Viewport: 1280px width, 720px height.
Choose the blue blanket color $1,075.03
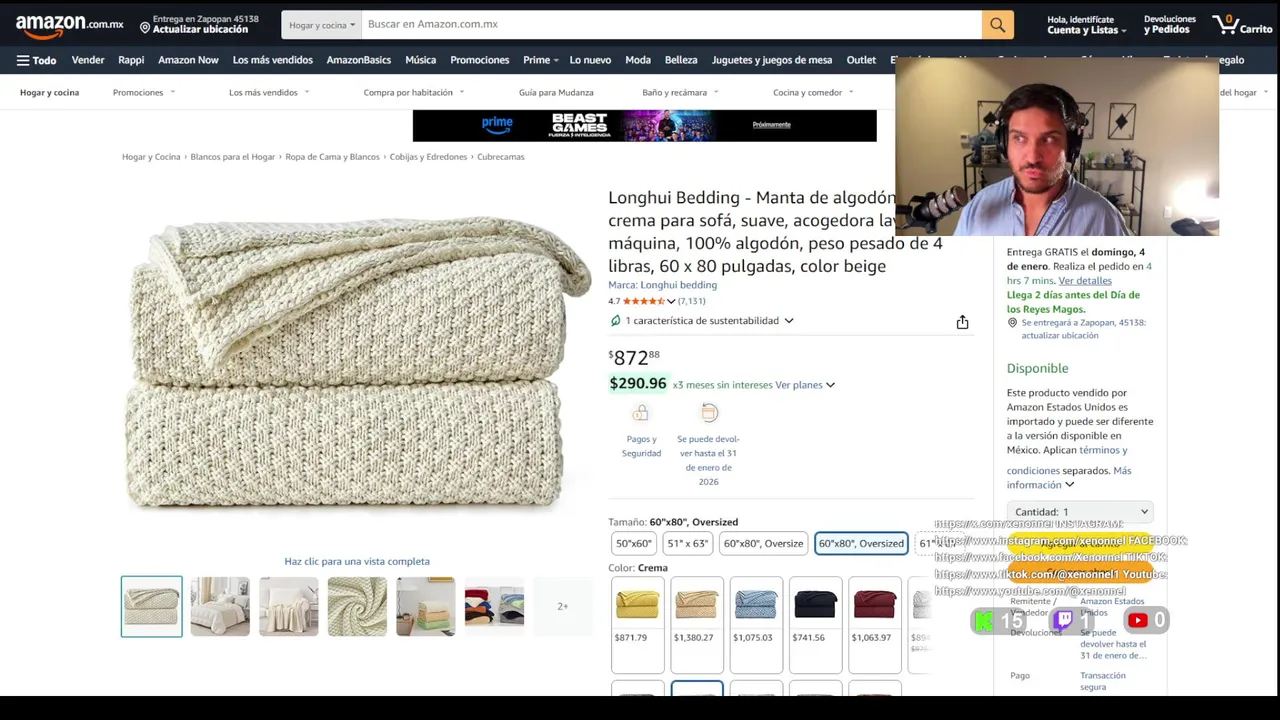point(756,623)
